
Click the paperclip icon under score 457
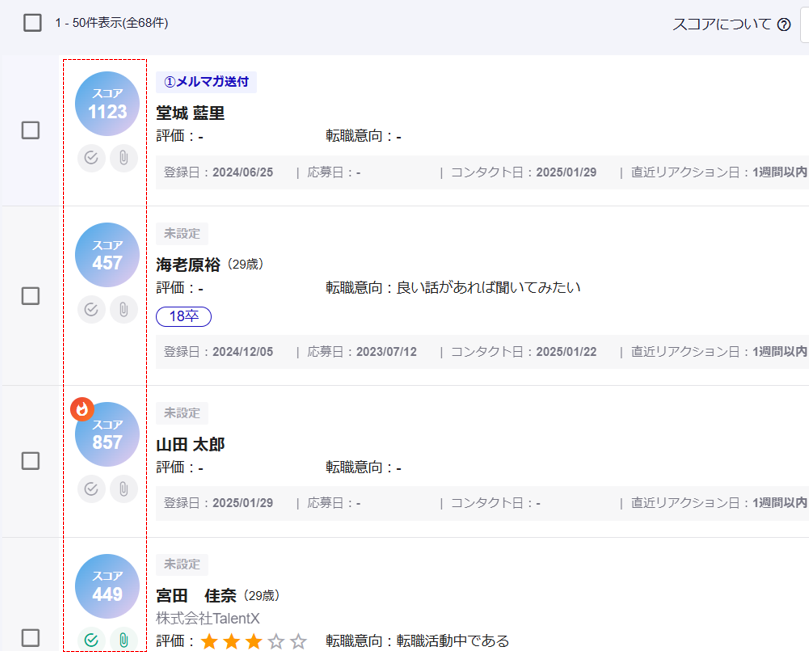123,309
